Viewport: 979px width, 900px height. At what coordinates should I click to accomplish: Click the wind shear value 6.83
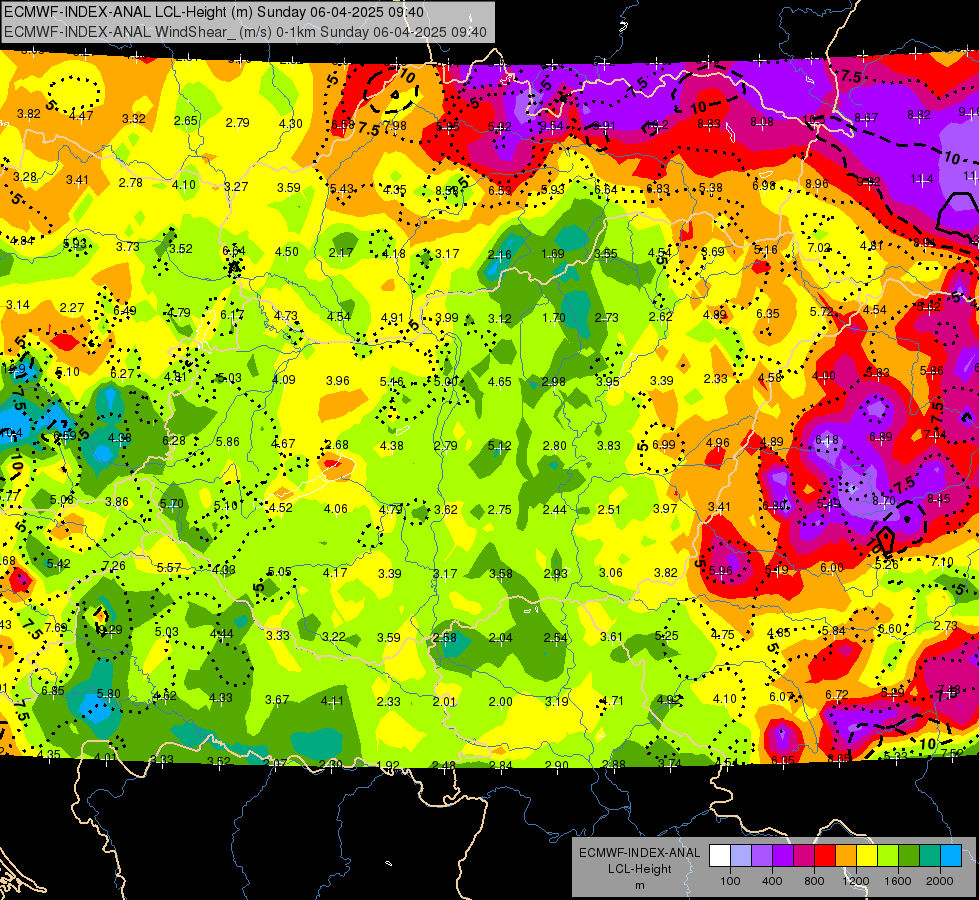click(658, 189)
